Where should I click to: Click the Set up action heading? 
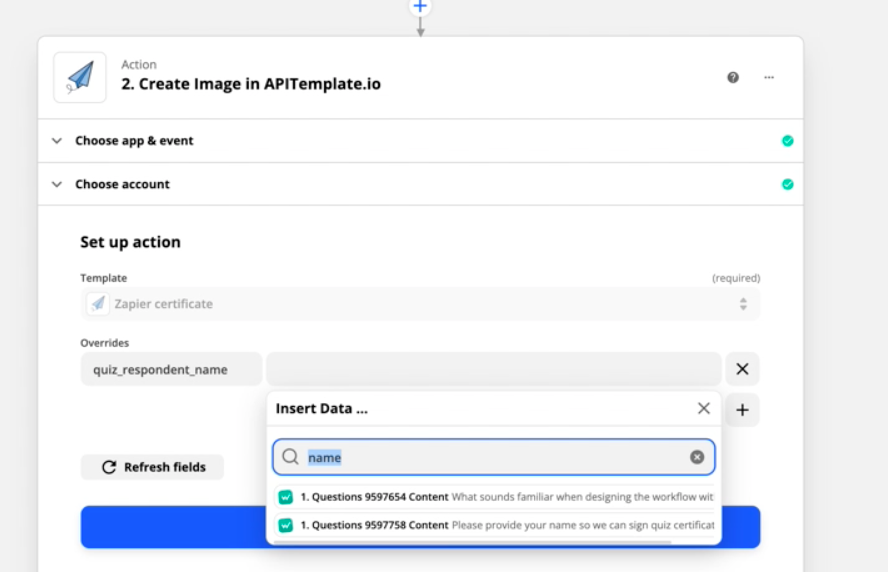click(x=130, y=242)
